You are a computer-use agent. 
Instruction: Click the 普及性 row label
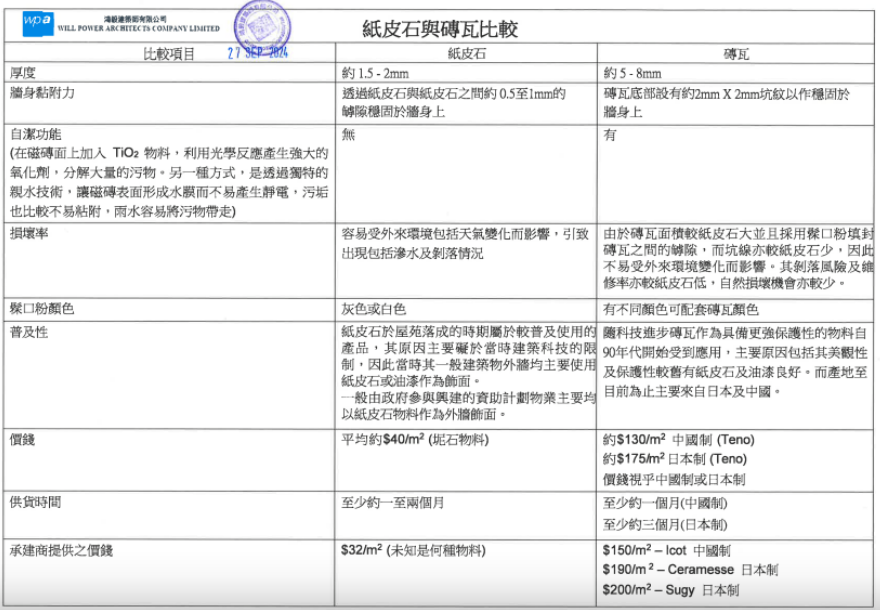[29, 331]
